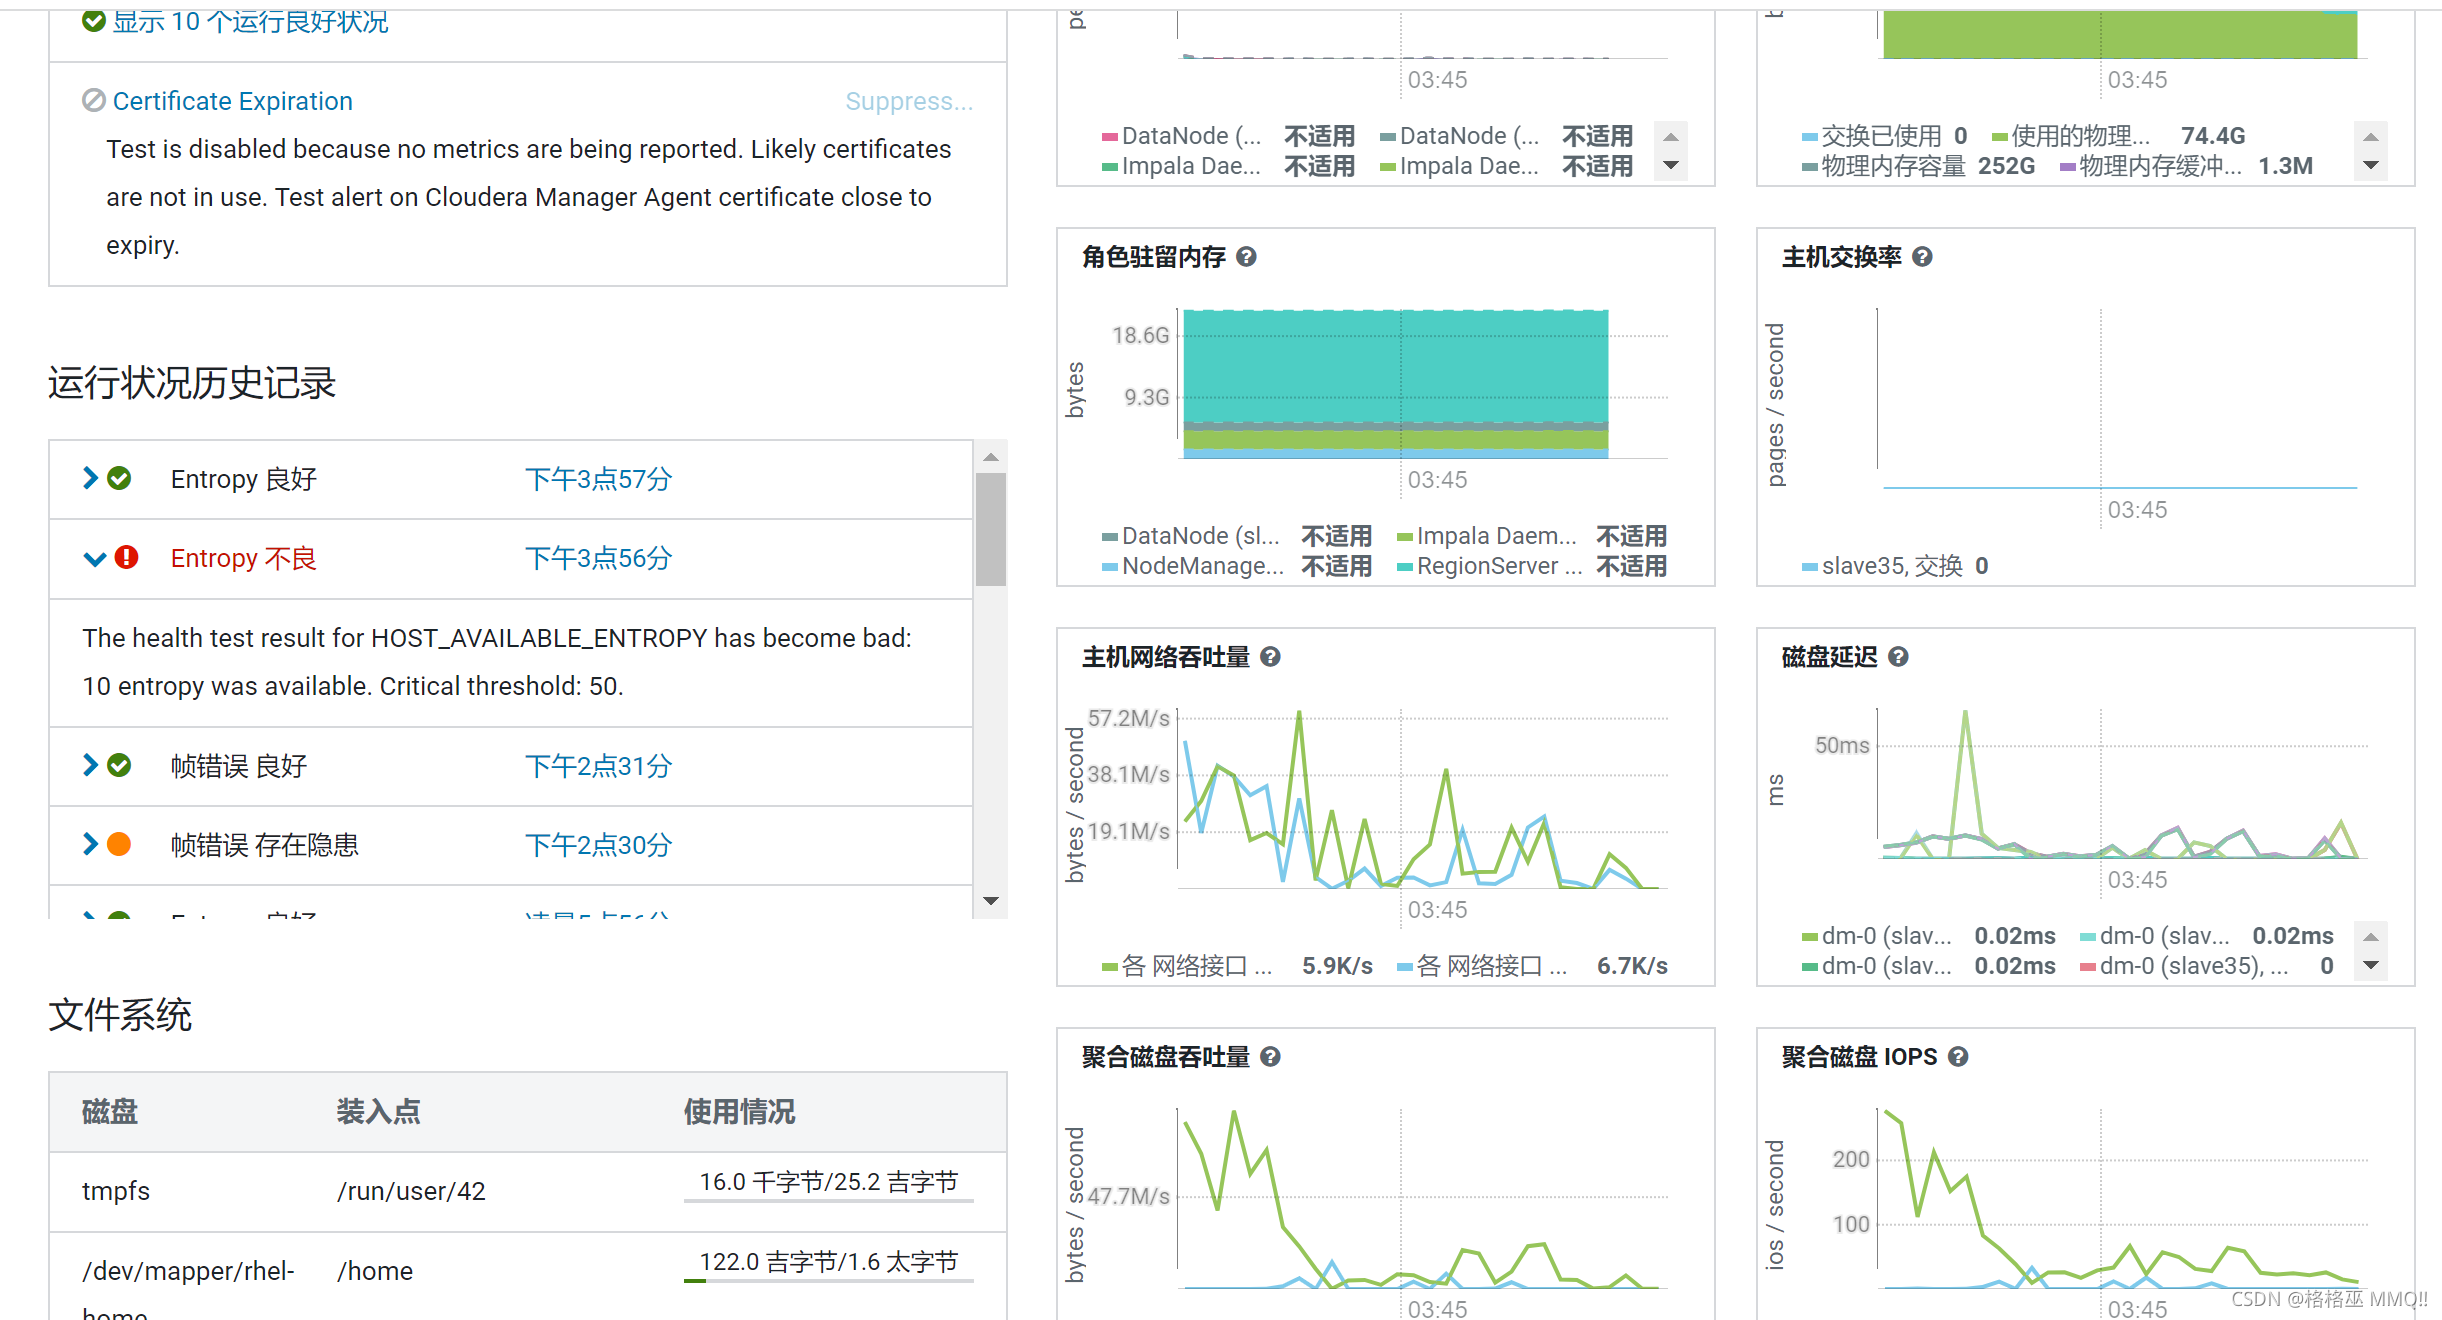Viewport: 2442px width, 1320px height.
Task: Open help icon next to 聚合磁盘 IOPS
Action: point(1958,1057)
